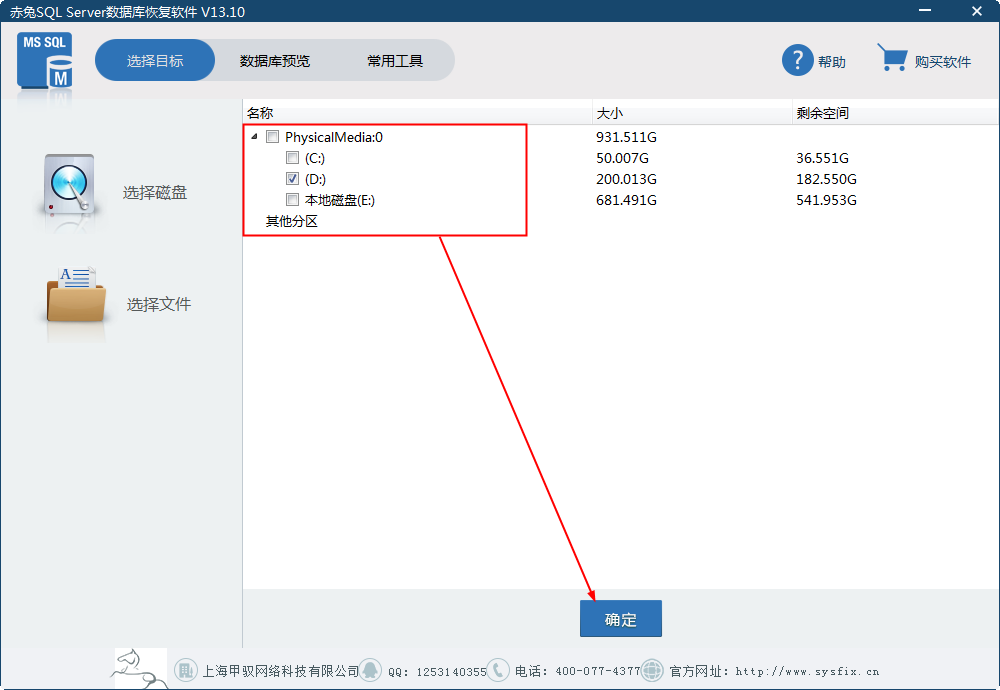This screenshot has height=690, width=1000.
Task: Click the QQ penguin icon in footer
Action: click(370, 670)
